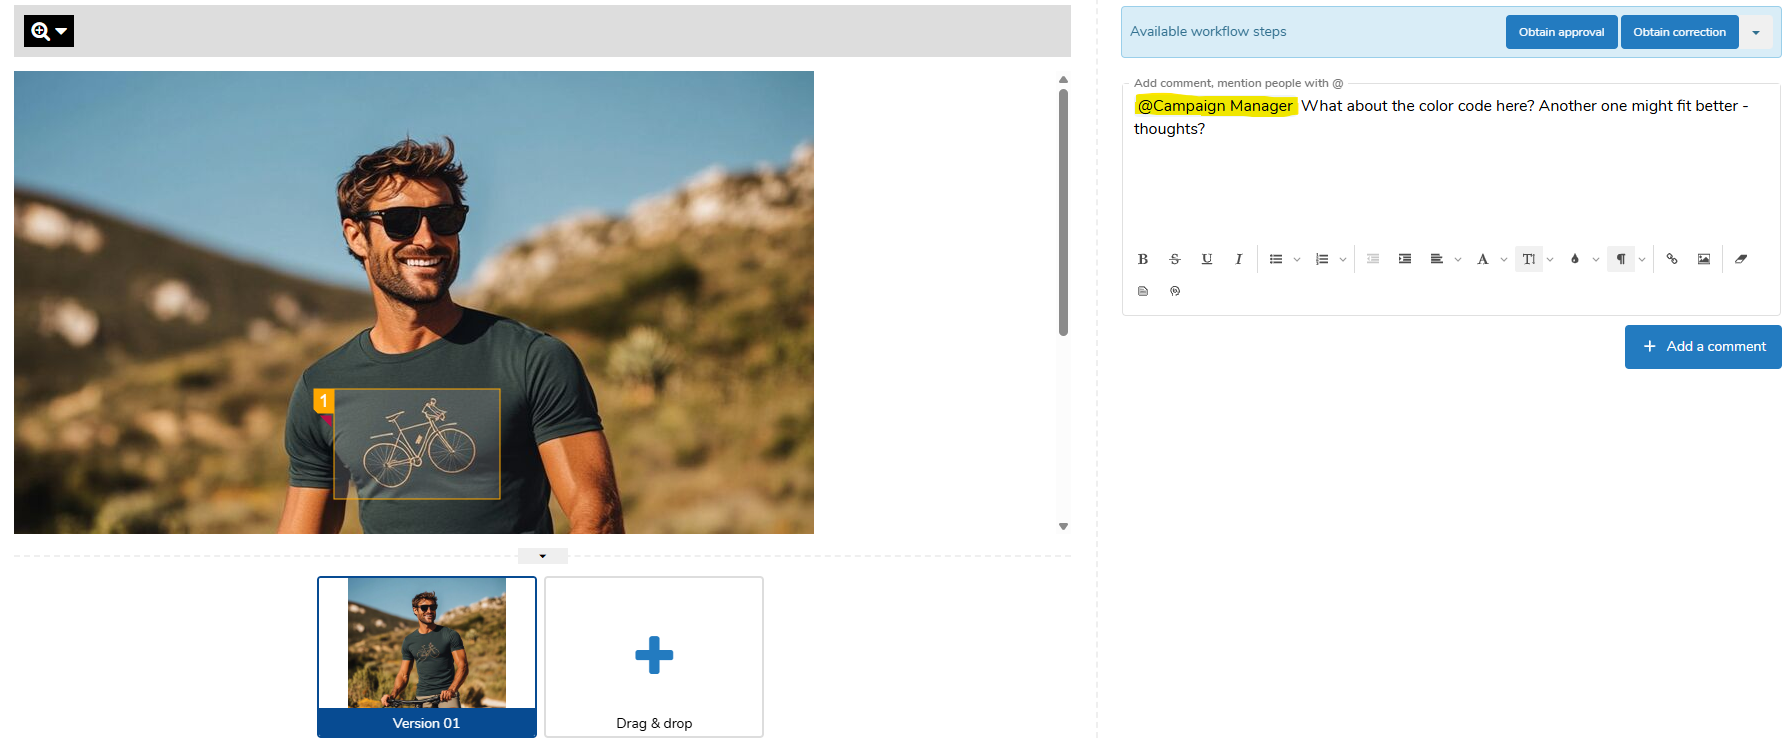Click the bulleted list icon
This screenshot has height=745, width=1787.
[x=1276, y=259]
